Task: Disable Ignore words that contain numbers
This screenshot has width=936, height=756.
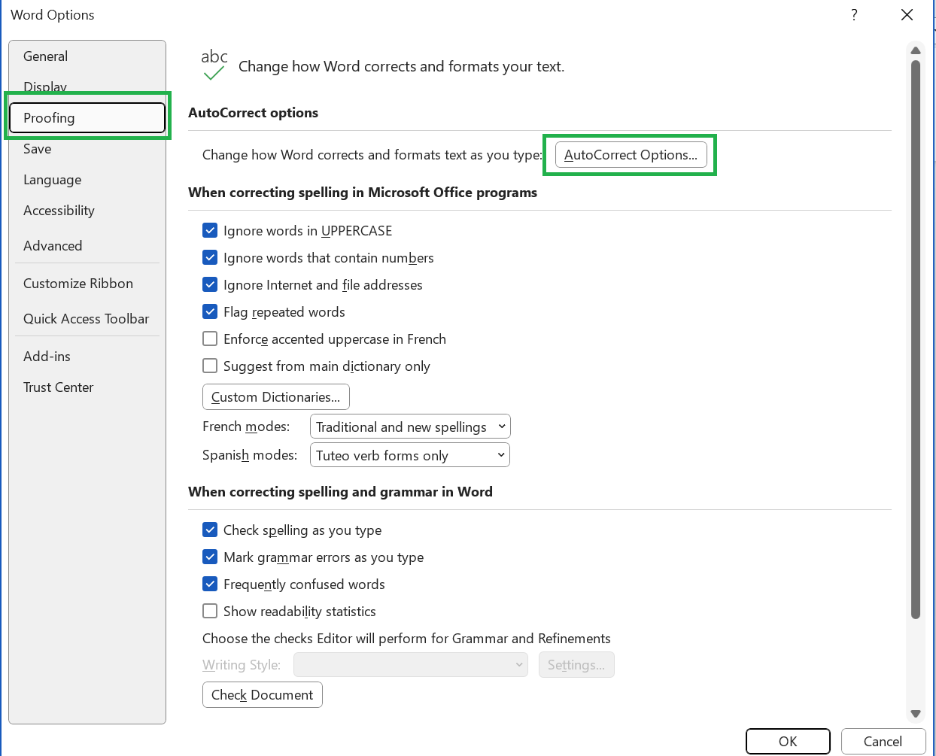Action: click(x=210, y=257)
